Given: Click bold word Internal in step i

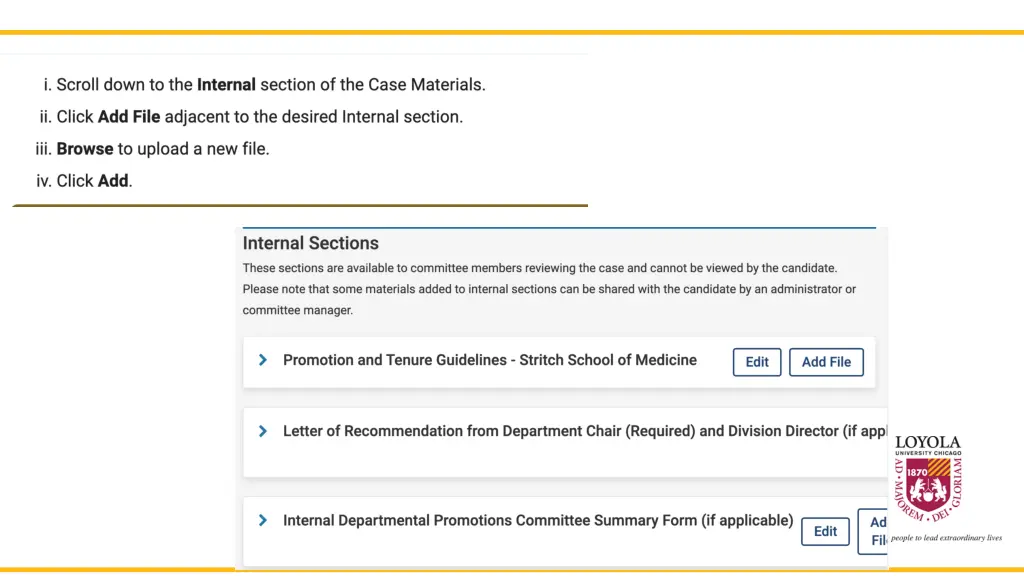Looking at the screenshot, I should point(226,85).
